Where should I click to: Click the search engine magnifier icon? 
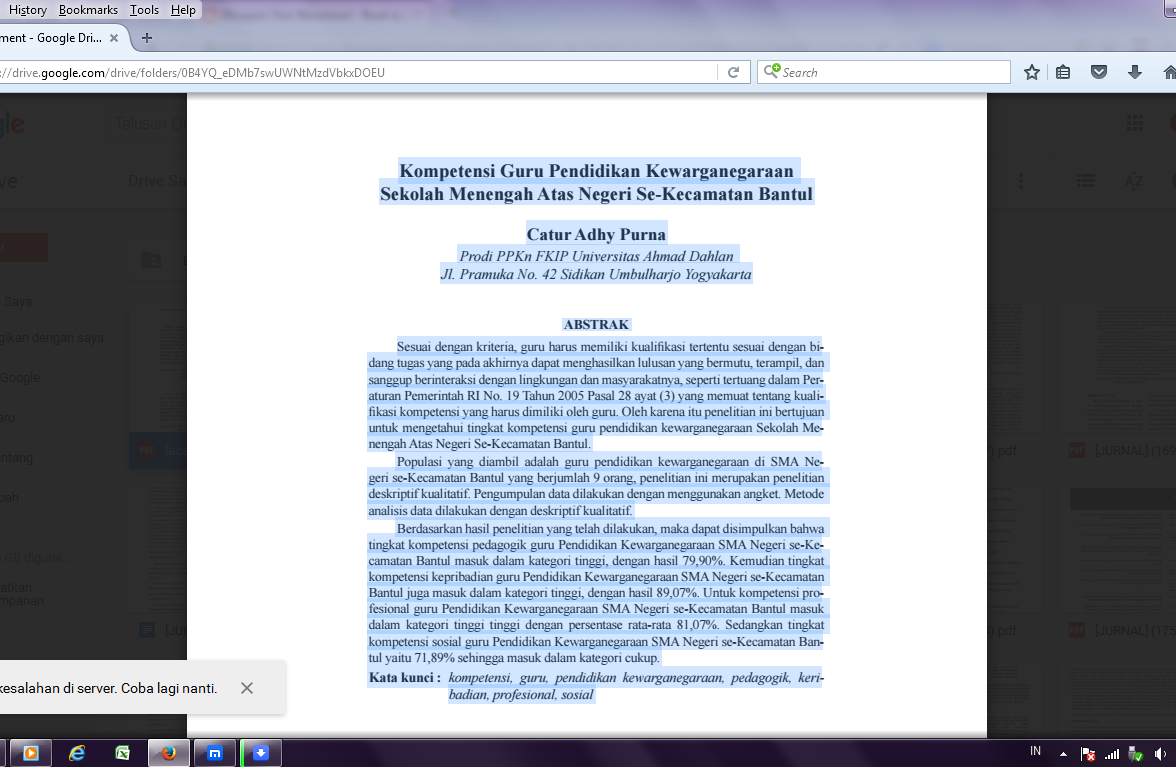771,71
